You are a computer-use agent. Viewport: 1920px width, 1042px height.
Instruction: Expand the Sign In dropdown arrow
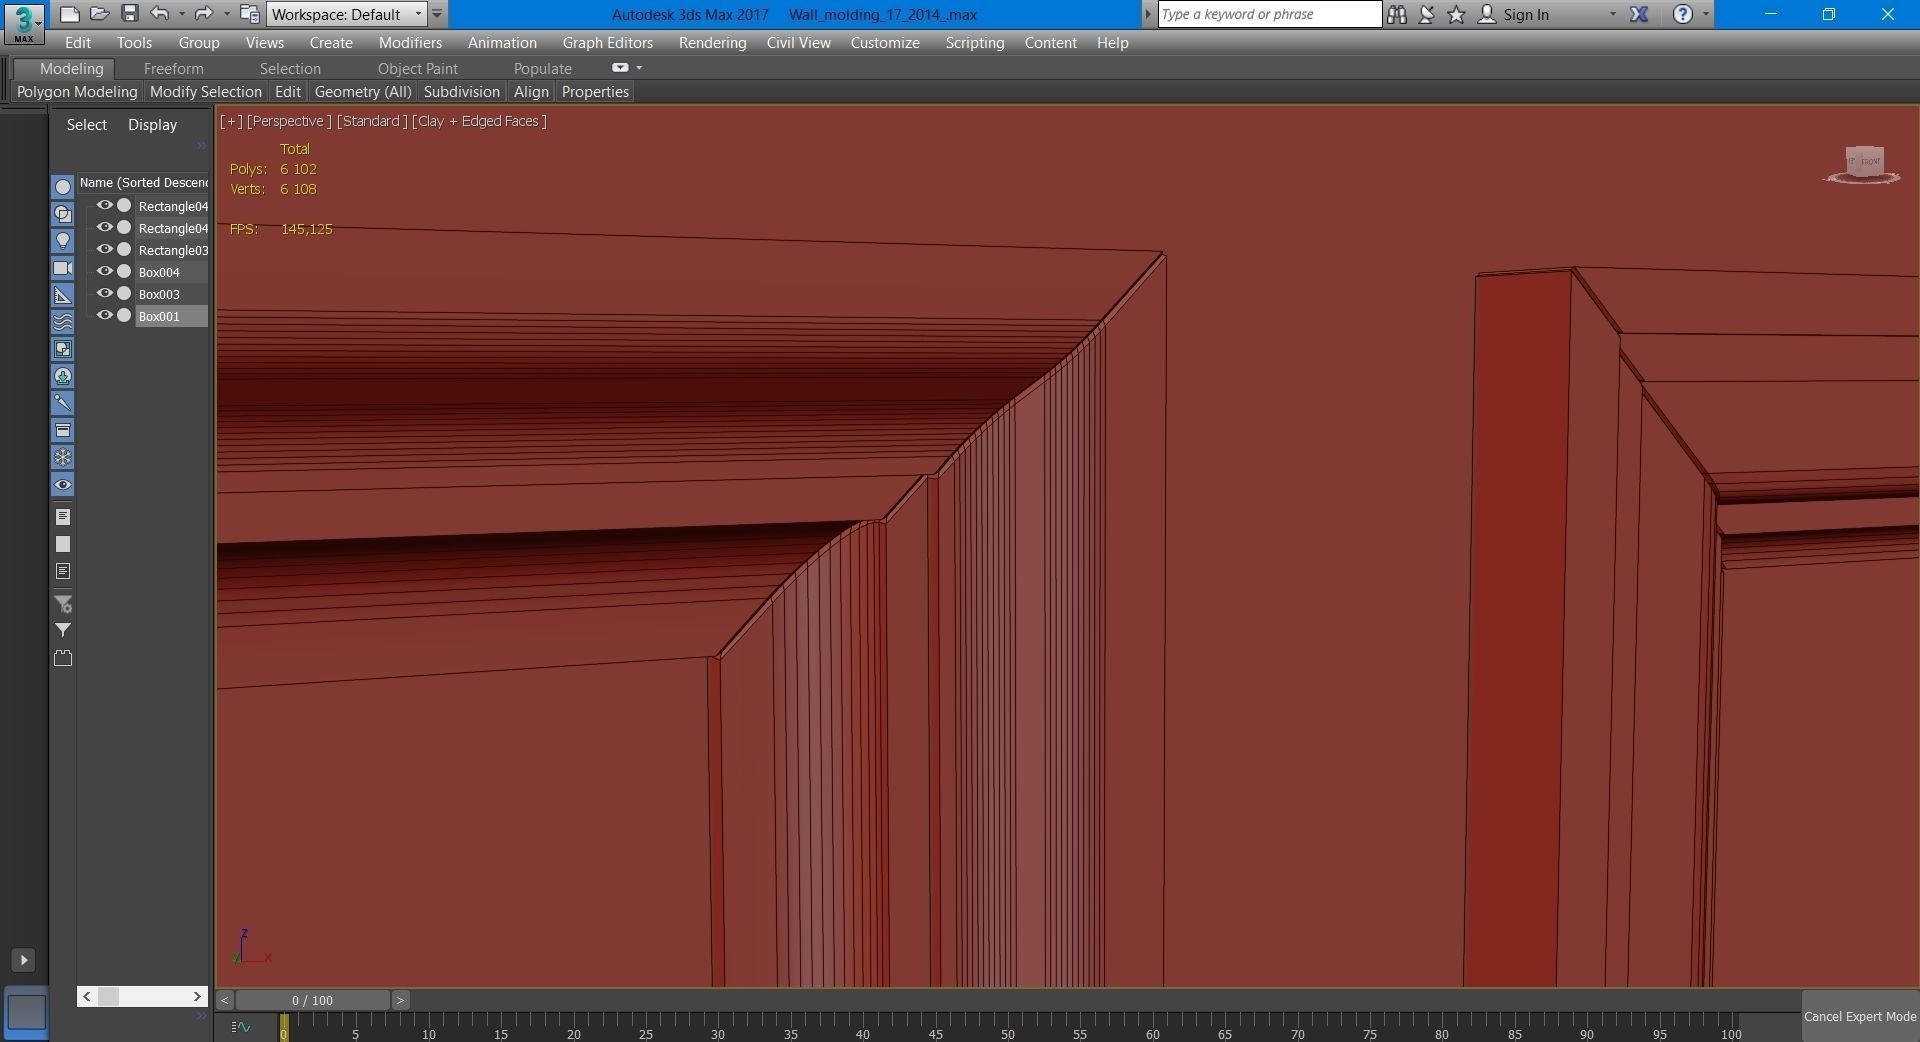[1612, 14]
